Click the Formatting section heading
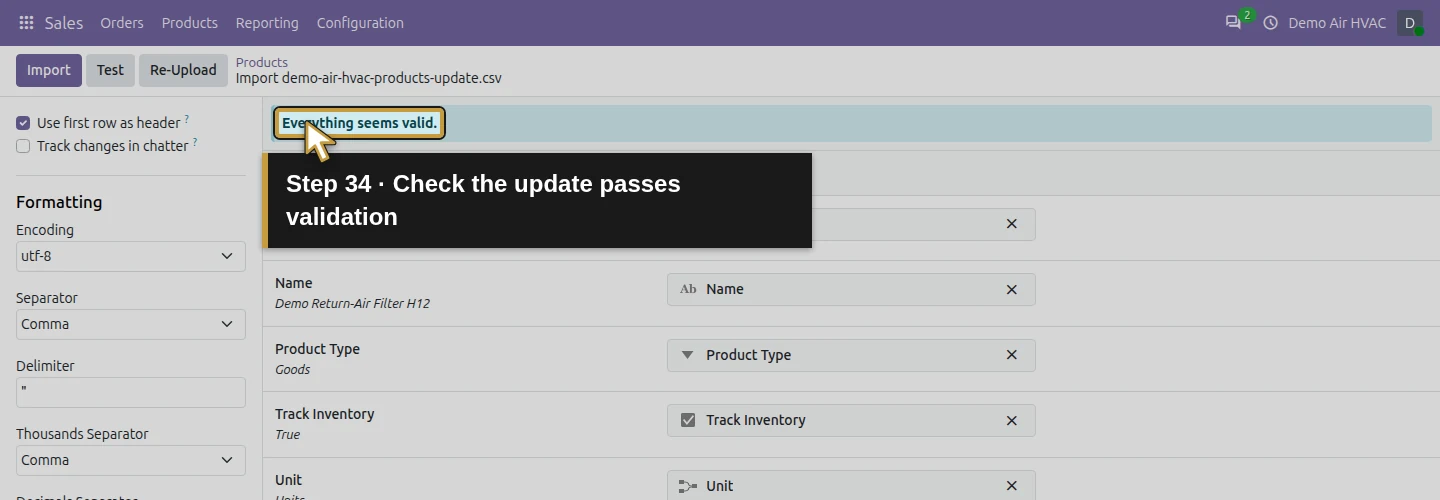This screenshot has height=500, width=1440. coord(59,202)
